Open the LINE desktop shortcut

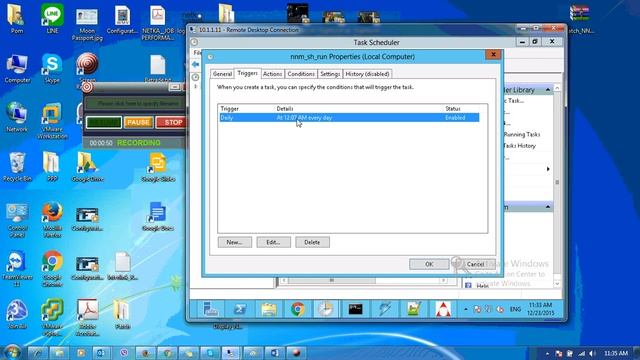tap(52, 18)
